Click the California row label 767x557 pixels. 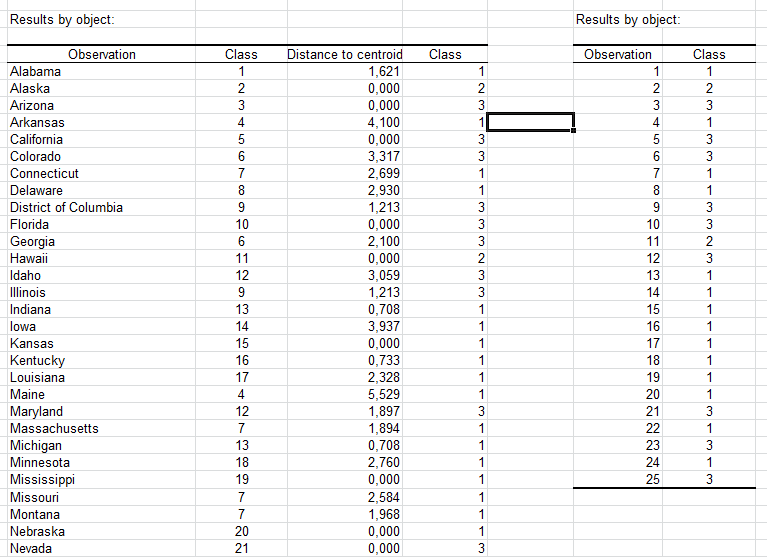(x=101, y=139)
